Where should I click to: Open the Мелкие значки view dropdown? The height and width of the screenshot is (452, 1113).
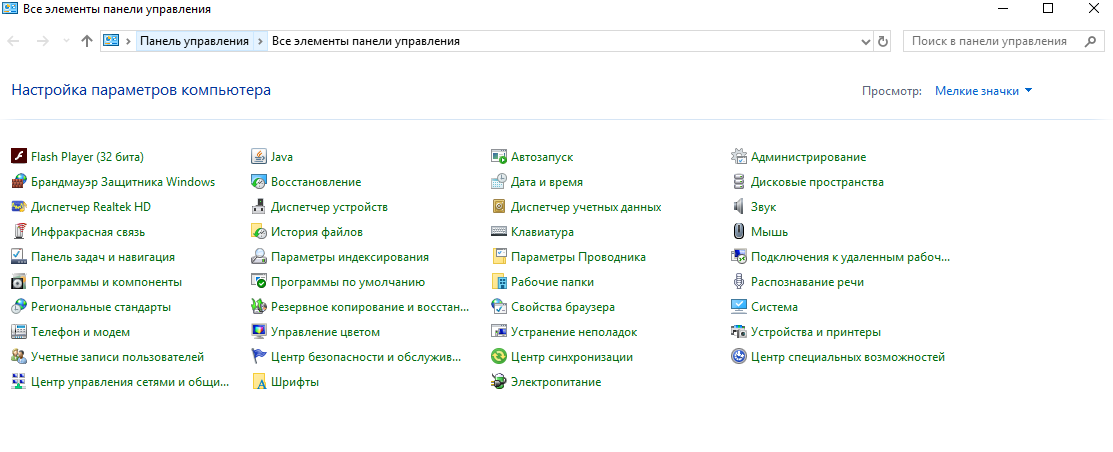[983, 91]
